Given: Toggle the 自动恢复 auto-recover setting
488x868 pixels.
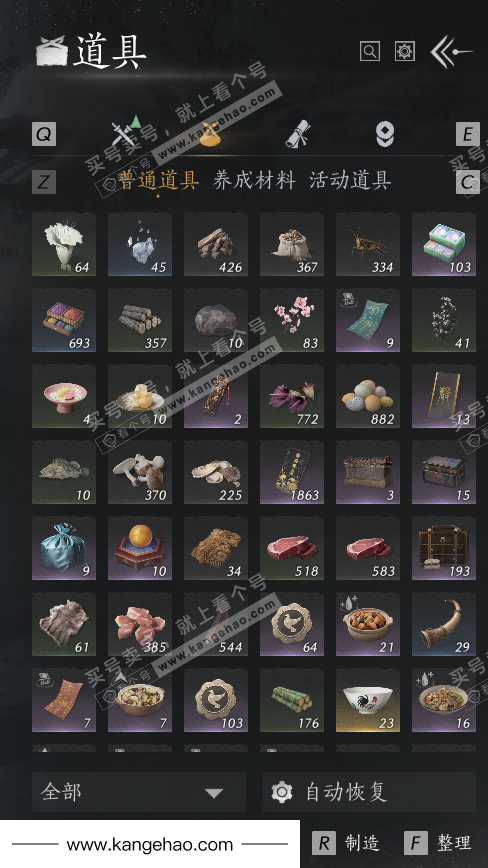Looking at the screenshot, I should [368, 792].
